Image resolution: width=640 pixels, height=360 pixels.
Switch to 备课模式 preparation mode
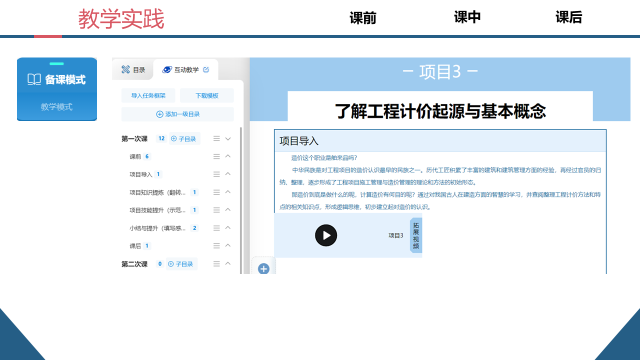(x=57, y=79)
